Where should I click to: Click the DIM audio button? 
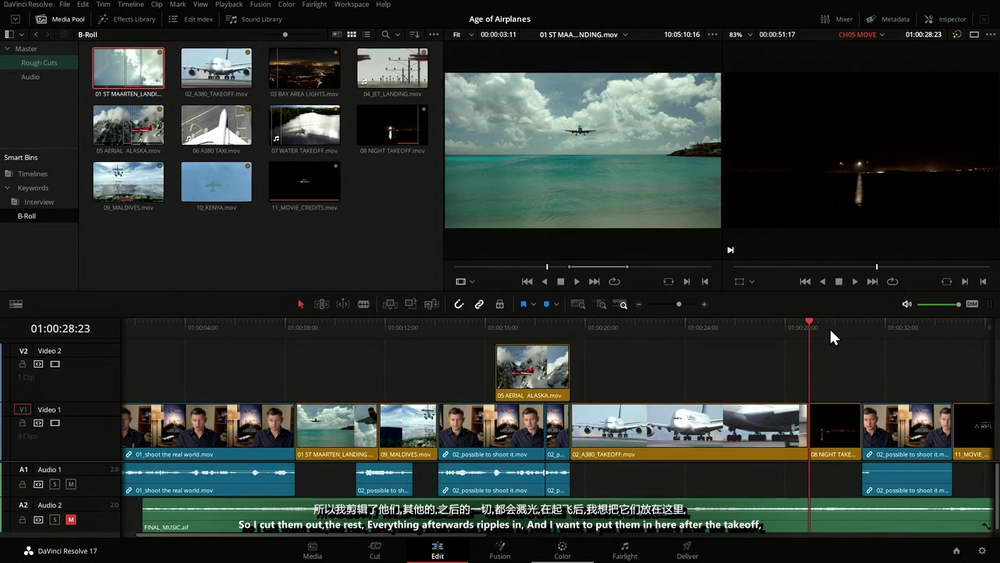pyautogui.click(x=972, y=304)
